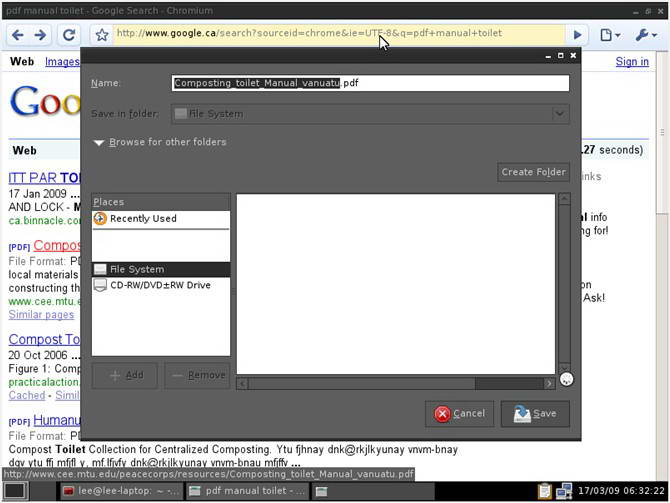The height and width of the screenshot is (503, 670).
Task: Click the Go arrow beside the address bar
Action: coord(577,34)
